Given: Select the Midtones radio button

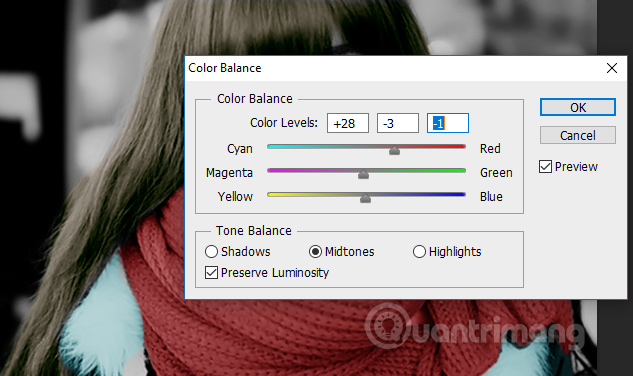Looking at the screenshot, I should [x=315, y=252].
